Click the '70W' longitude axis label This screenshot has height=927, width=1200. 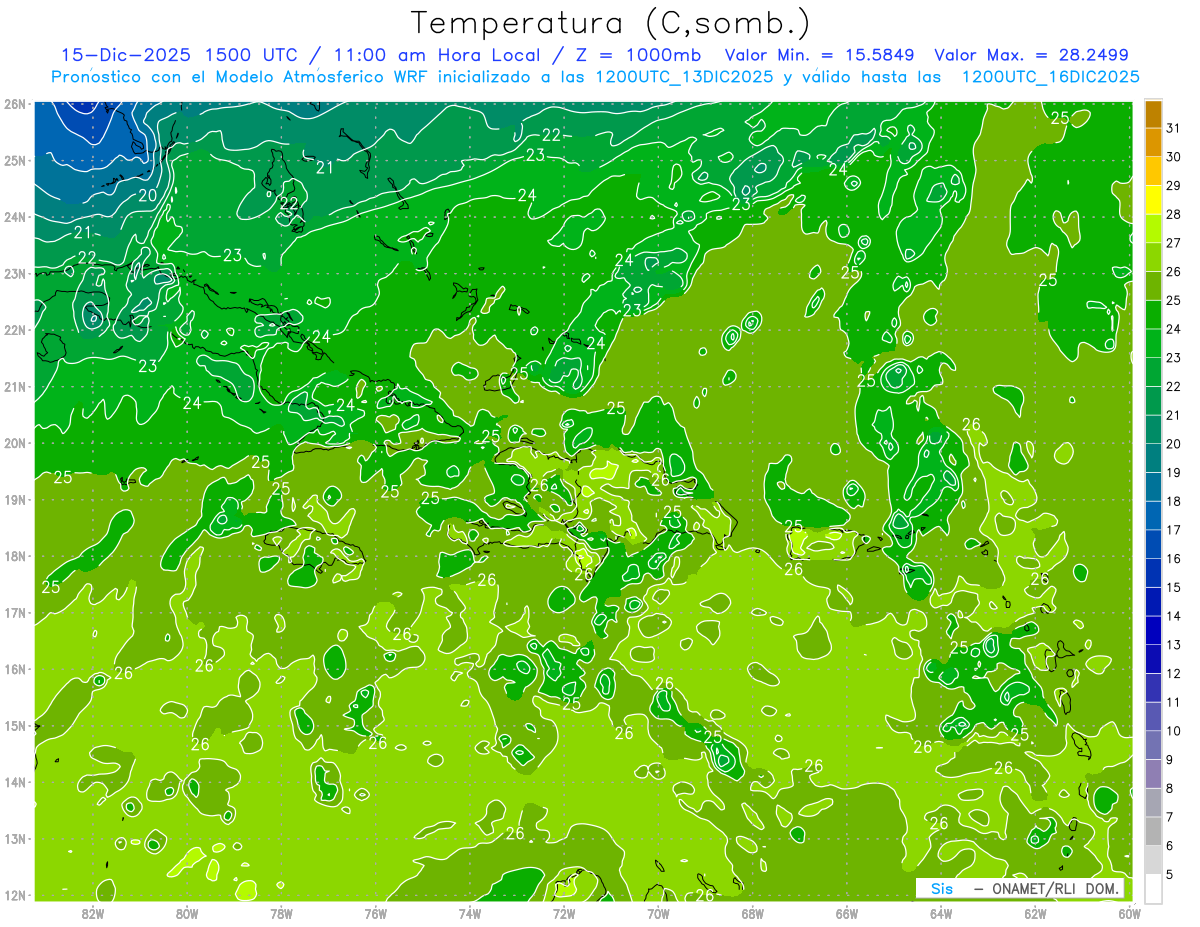click(658, 913)
